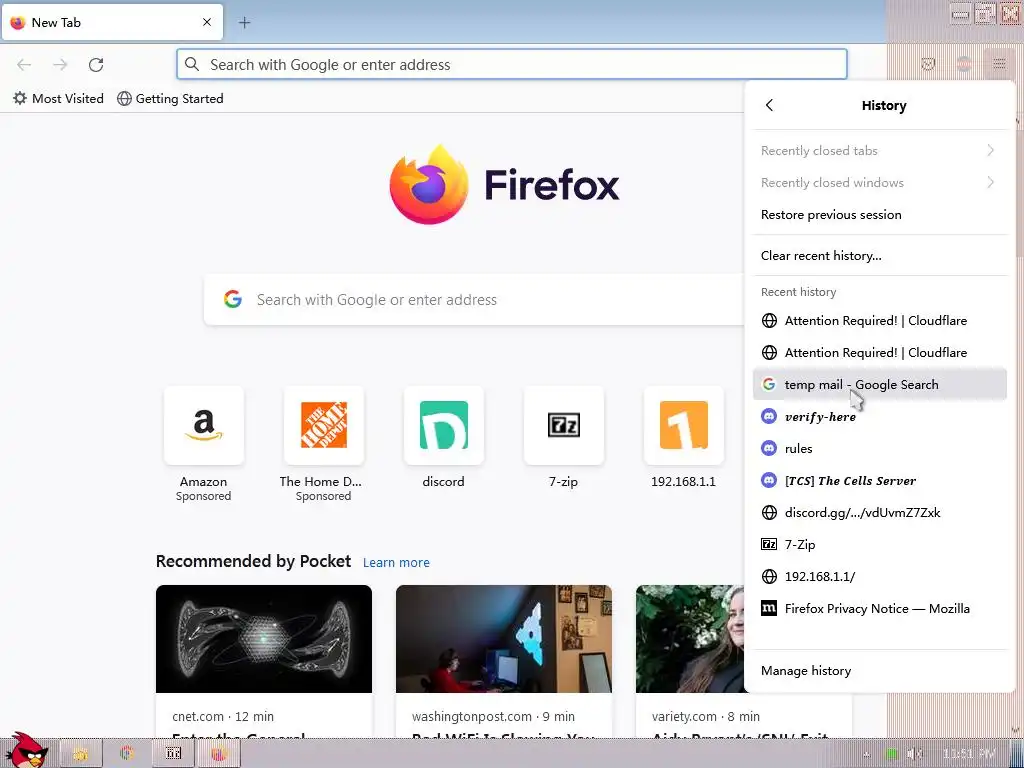Click the magnifier icon in address bar
This screenshot has height=768, width=1024.
click(x=192, y=64)
